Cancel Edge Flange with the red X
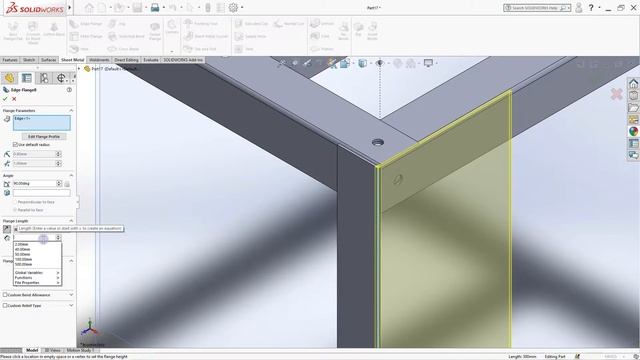 [14, 99]
